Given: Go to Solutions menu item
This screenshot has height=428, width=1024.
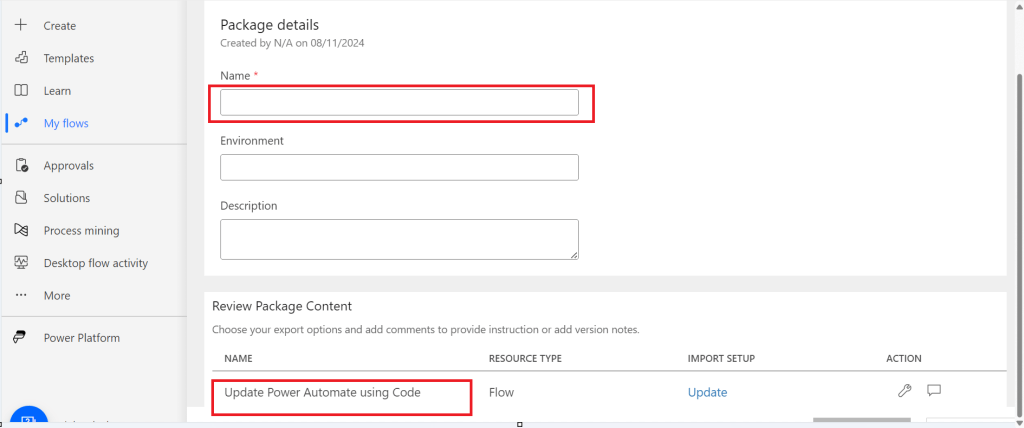Looking at the screenshot, I should [x=67, y=198].
